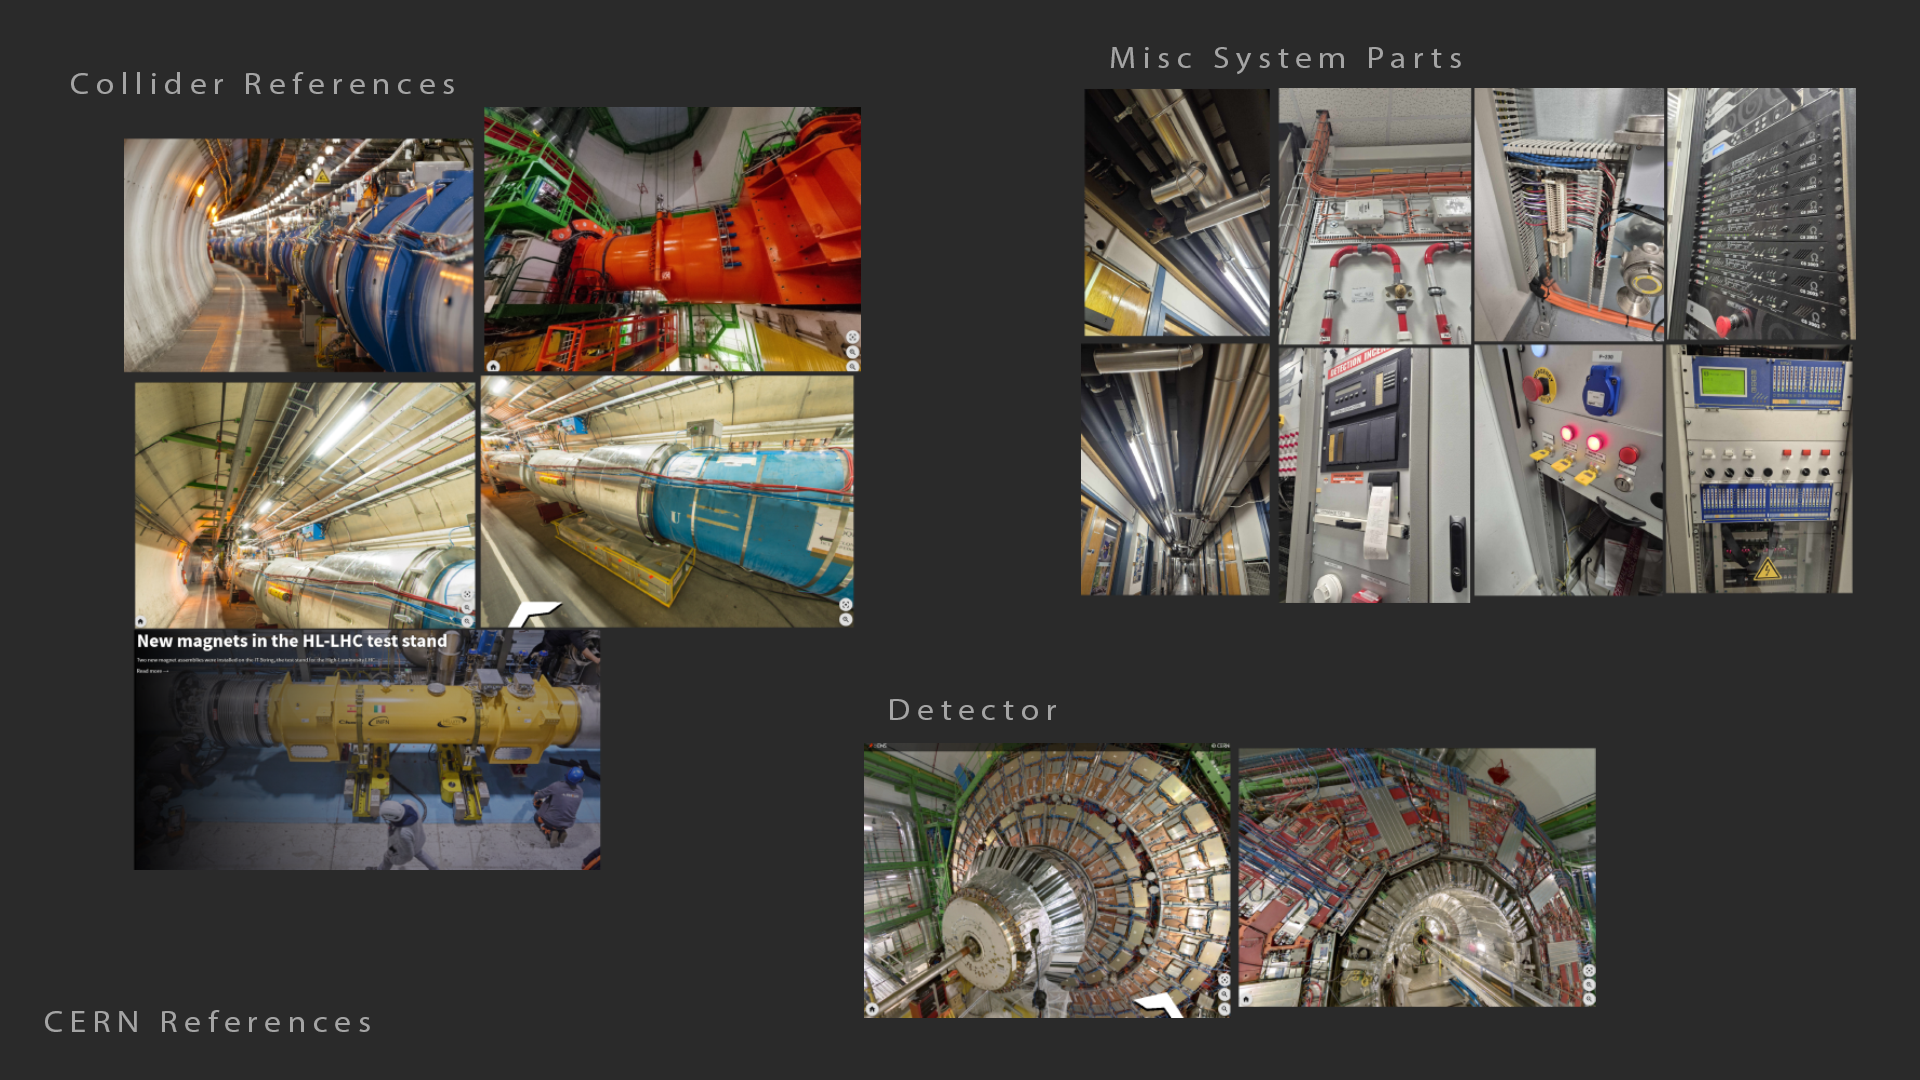Select the circular detector end-cap image
Viewport: 1920px width, 1080px height.
pos(1047,880)
